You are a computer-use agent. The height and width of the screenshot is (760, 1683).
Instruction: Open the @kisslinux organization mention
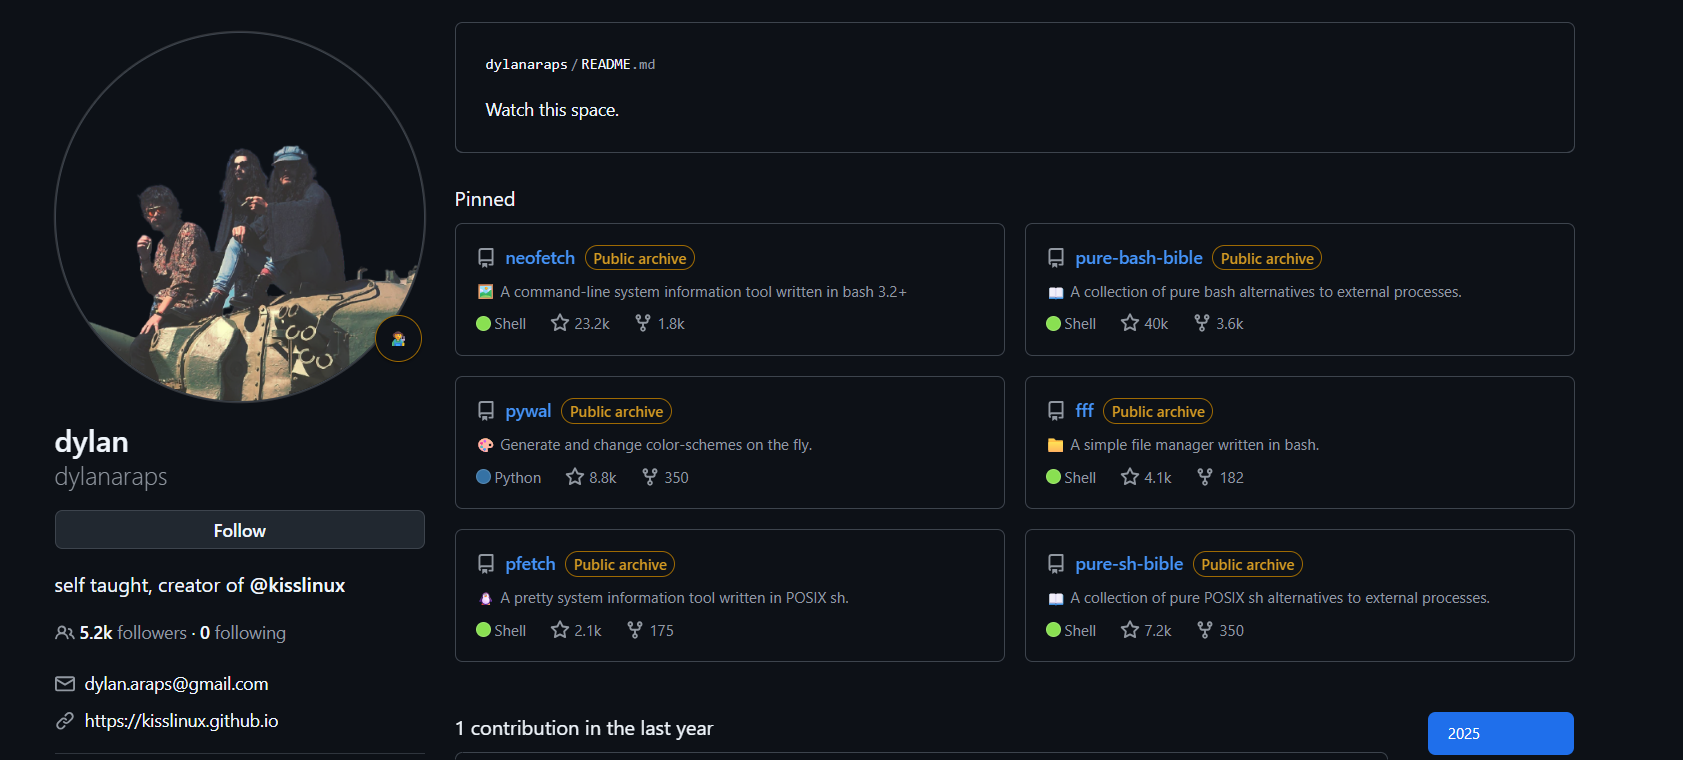coord(297,585)
